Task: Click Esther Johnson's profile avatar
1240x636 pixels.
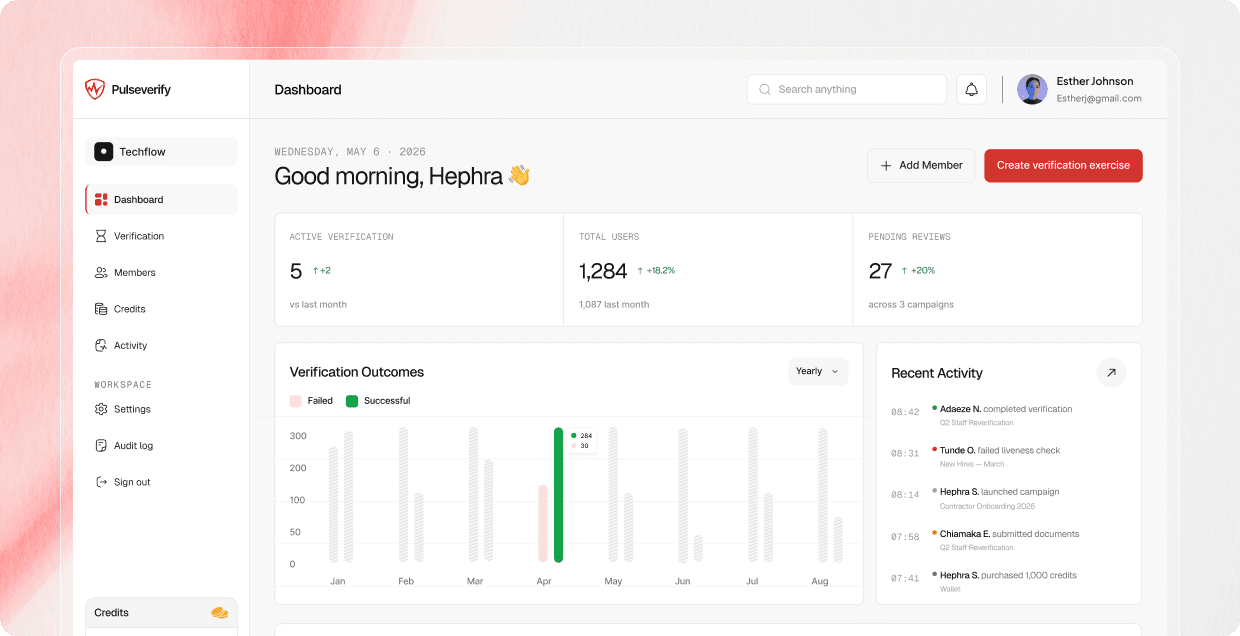Action: click(1032, 89)
